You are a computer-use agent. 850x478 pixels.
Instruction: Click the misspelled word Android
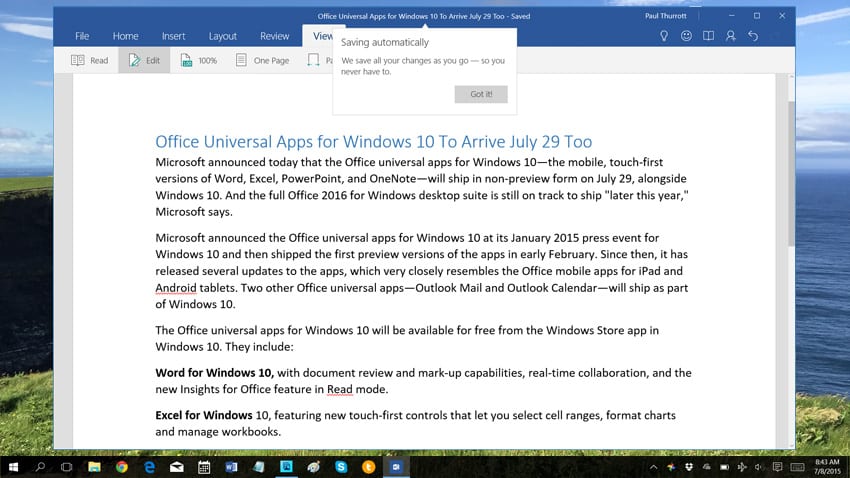pos(176,288)
